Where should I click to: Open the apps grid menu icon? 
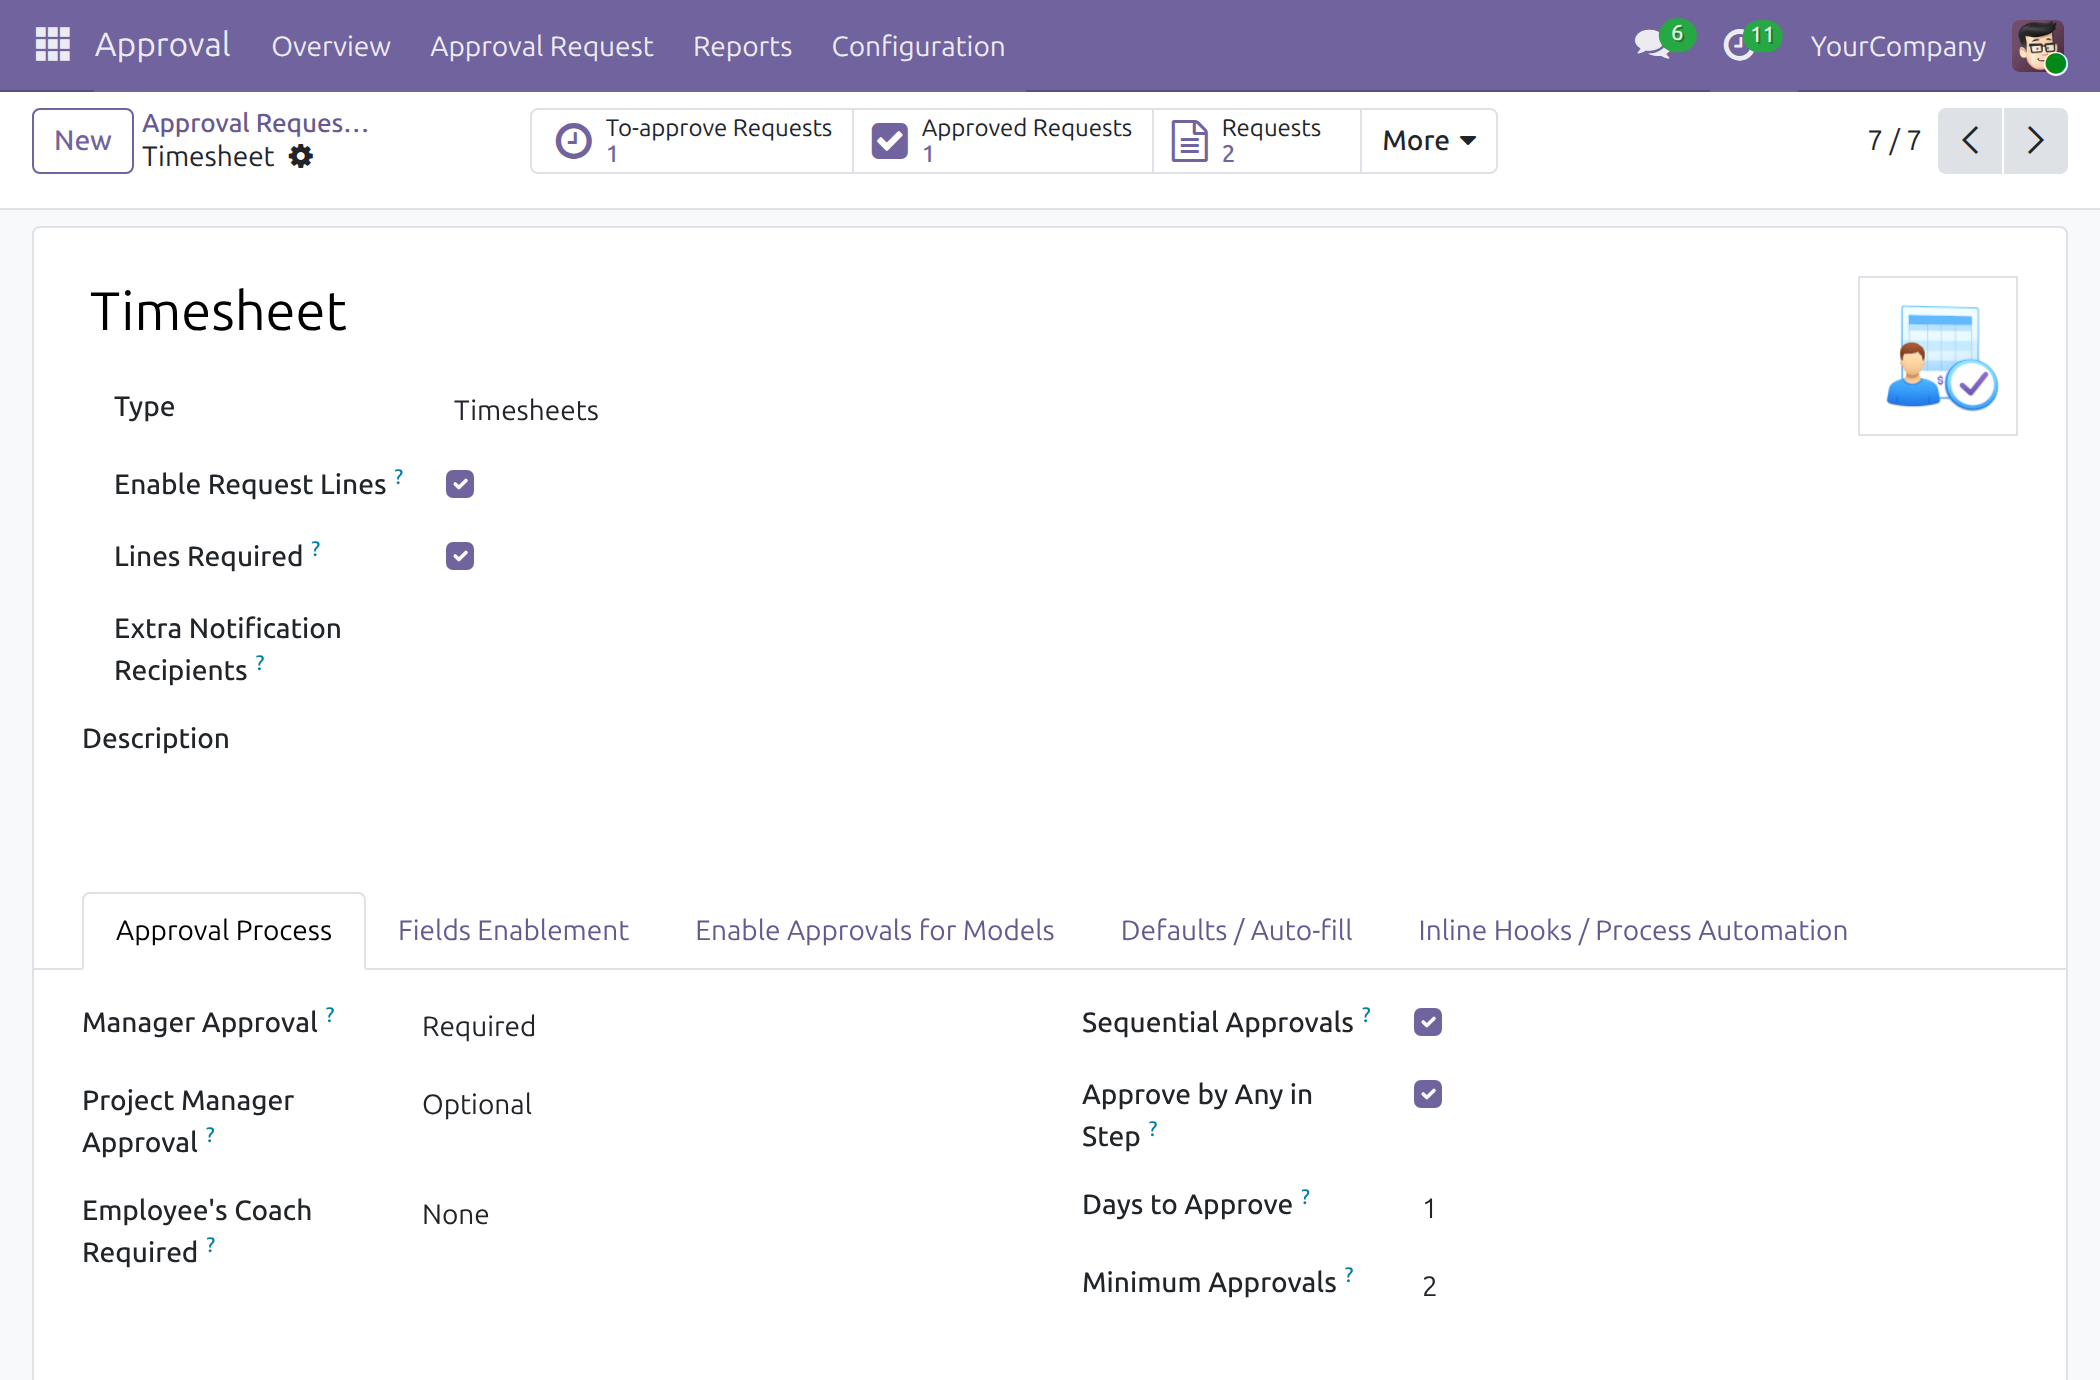pos(52,45)
